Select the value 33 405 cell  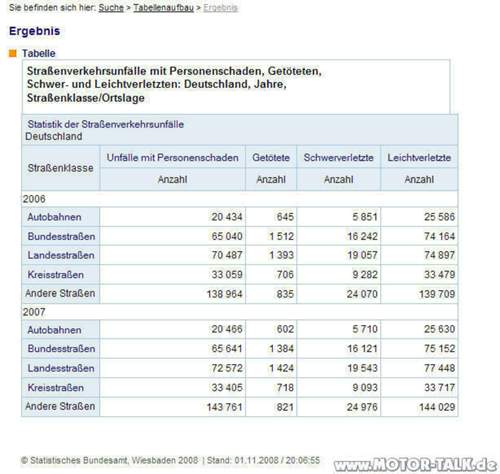click(172, 388)
